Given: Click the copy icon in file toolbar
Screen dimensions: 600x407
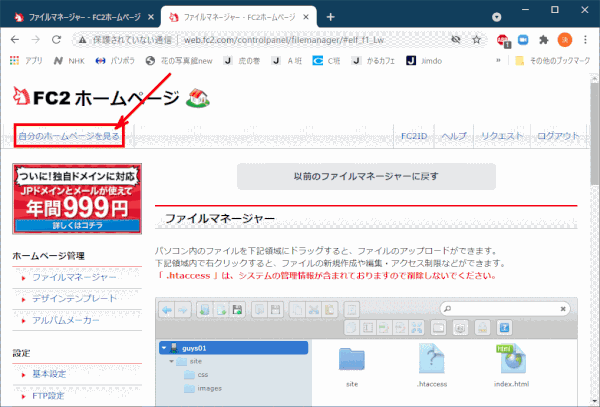Looking at the screenshot, I should coord(297,310).
